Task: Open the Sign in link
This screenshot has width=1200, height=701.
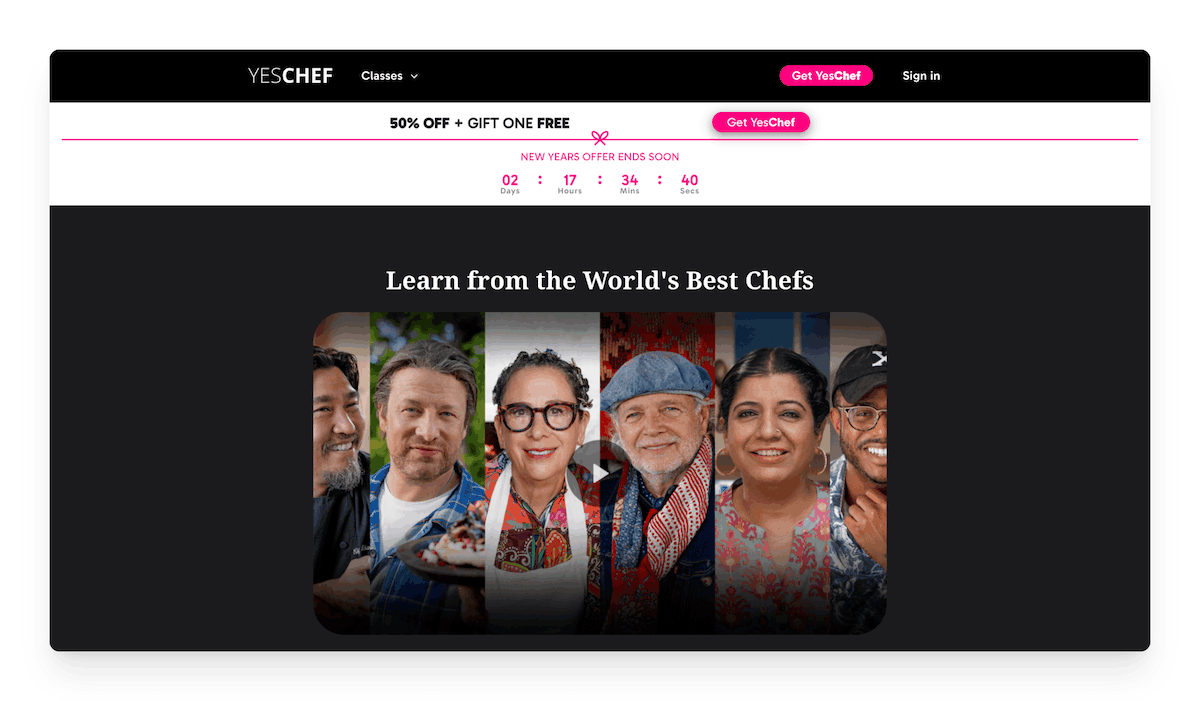Action: [x=921, y=76]
